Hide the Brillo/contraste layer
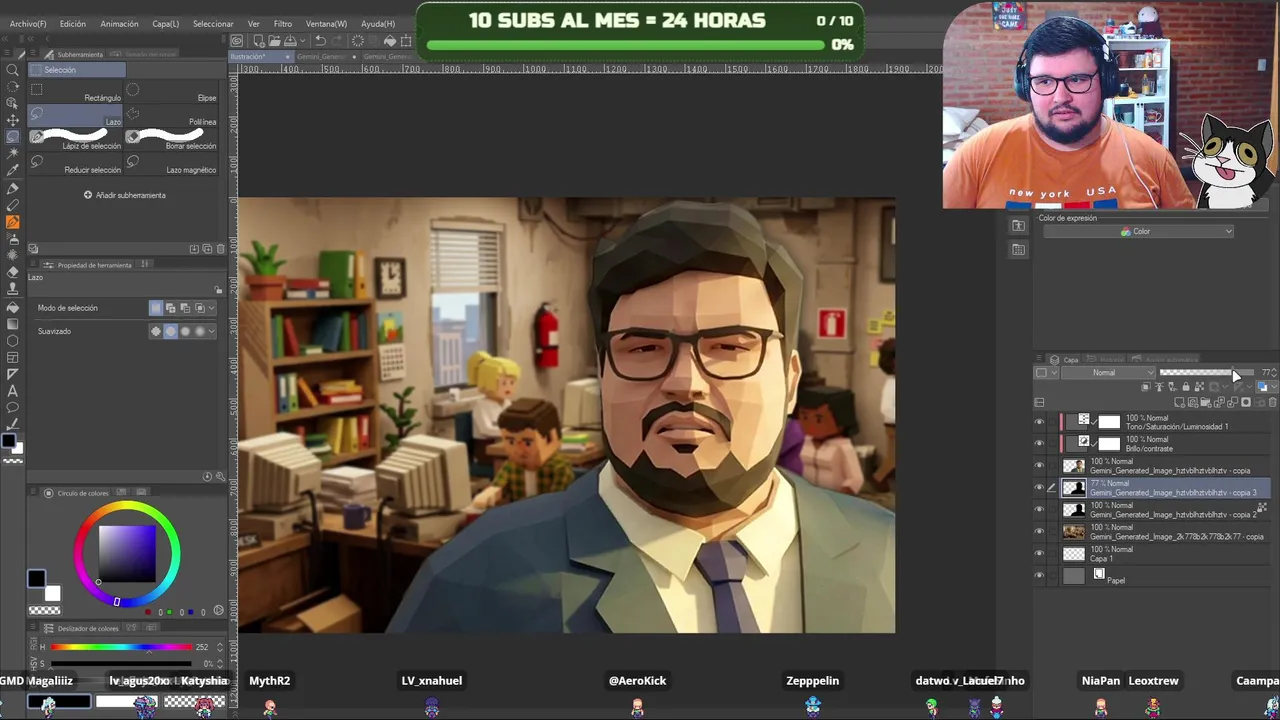Screen dimensions: 1280x720 (x=1039, y=444)
